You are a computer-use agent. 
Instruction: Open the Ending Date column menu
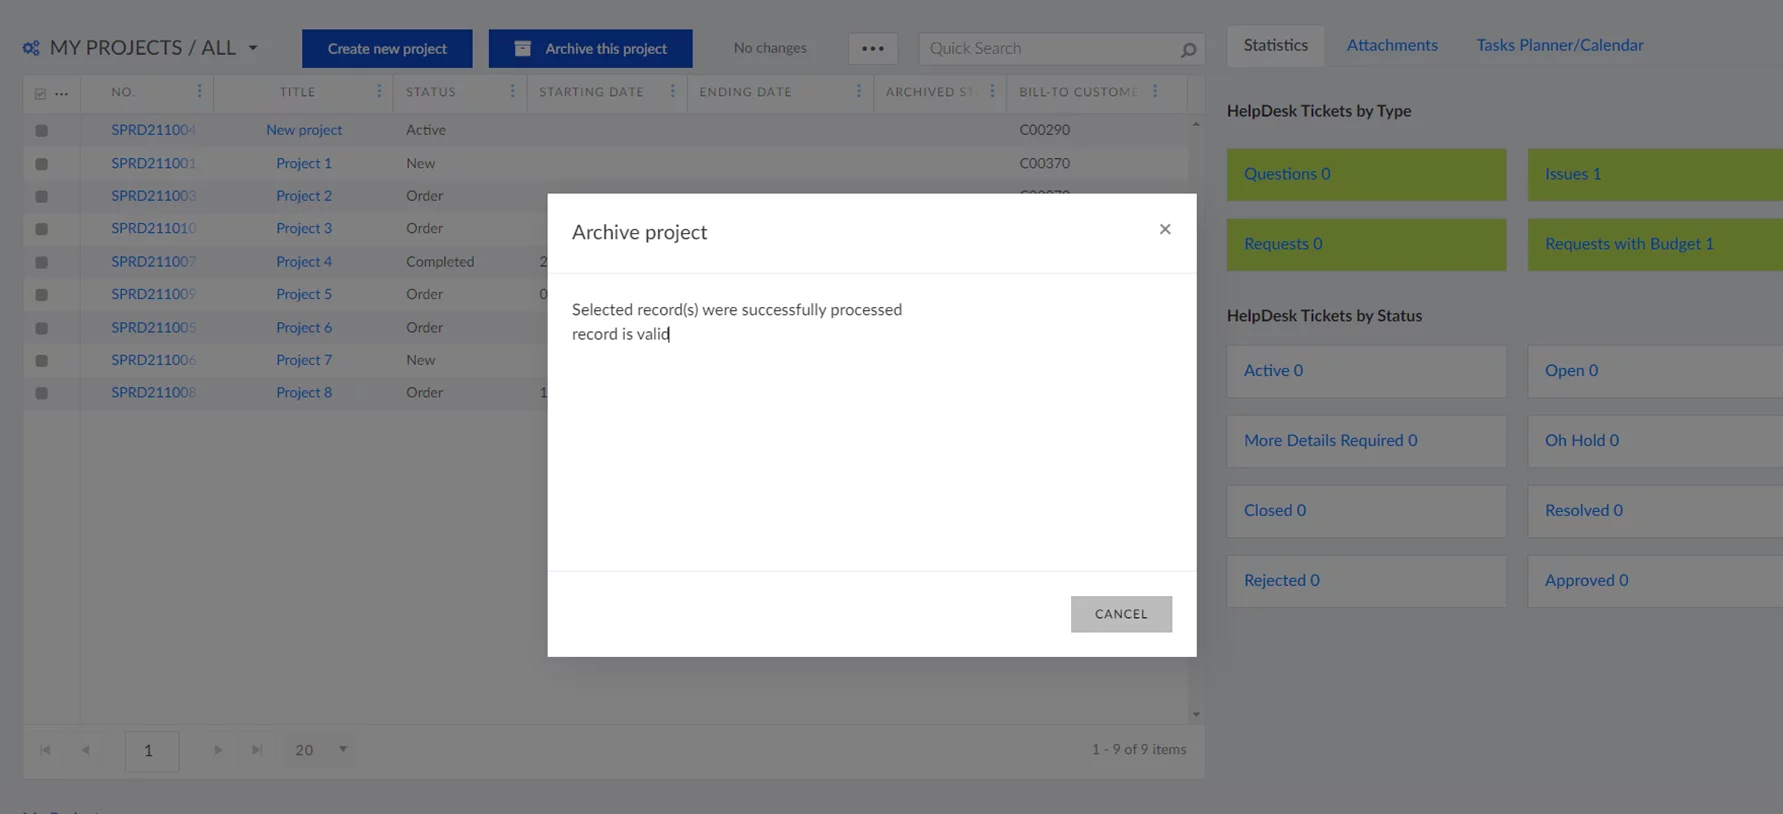pyautogui.click(x=858, y=91)
